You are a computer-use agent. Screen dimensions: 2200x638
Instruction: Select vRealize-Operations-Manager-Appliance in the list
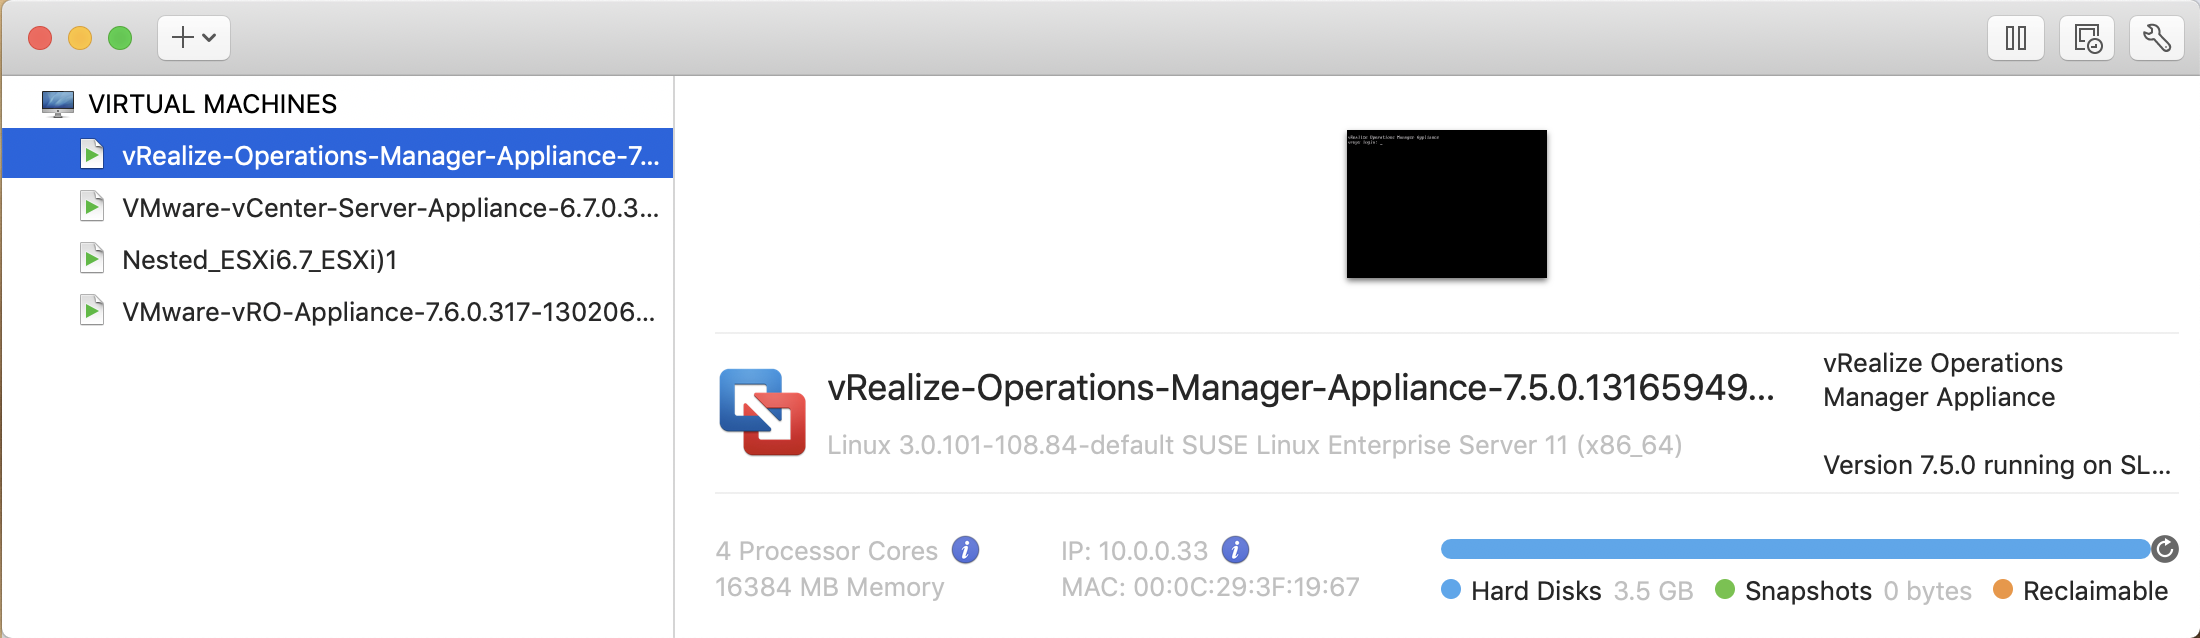pos(337,154)
